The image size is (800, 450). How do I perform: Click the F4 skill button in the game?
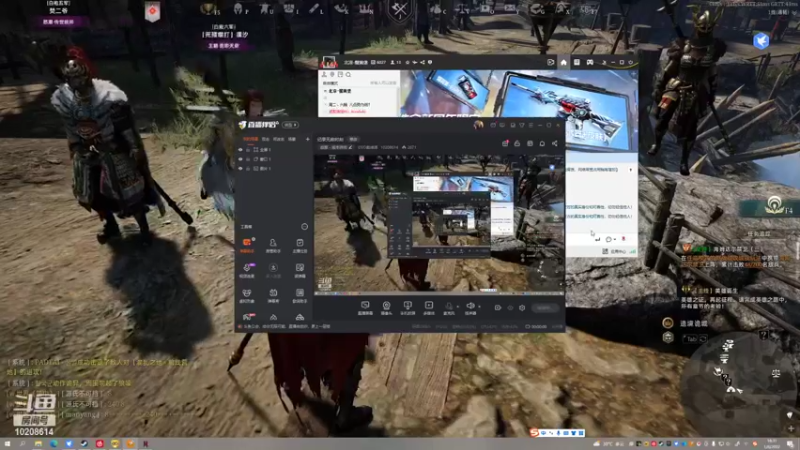(775, 205)
